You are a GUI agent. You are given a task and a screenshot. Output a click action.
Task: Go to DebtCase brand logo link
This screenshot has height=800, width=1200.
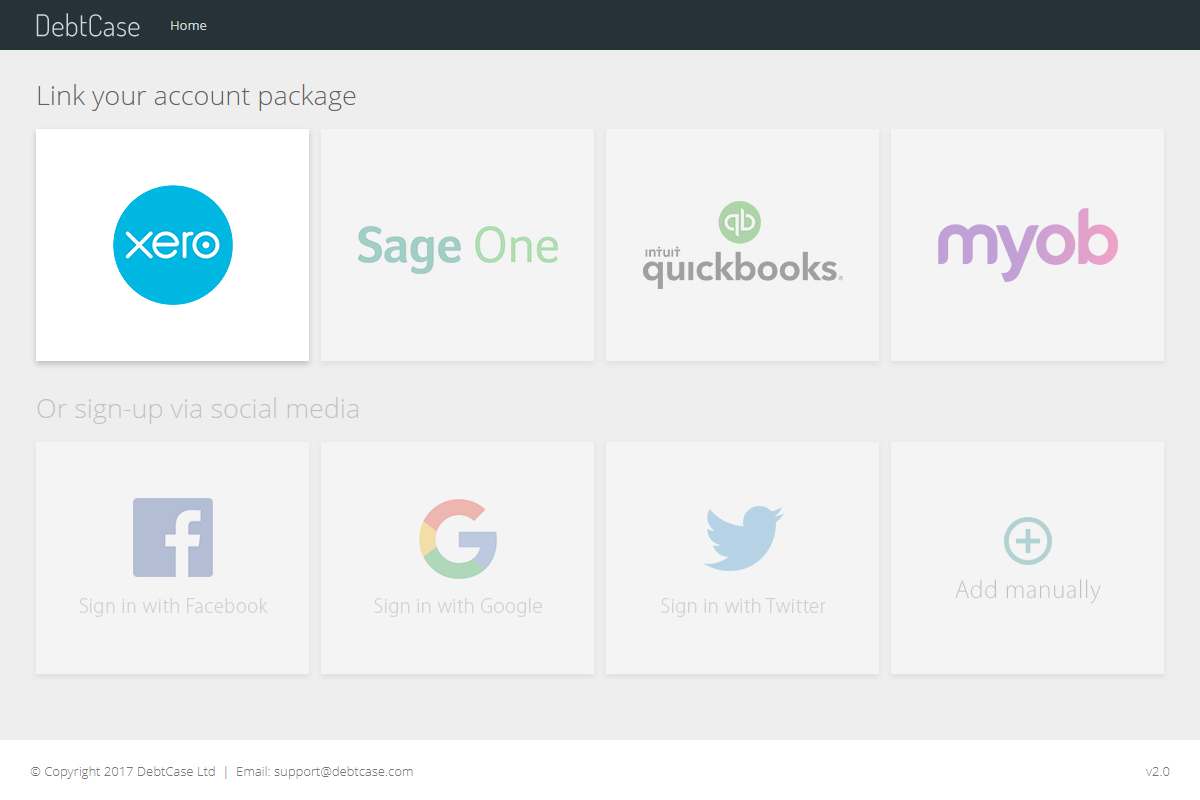[88, 25]
